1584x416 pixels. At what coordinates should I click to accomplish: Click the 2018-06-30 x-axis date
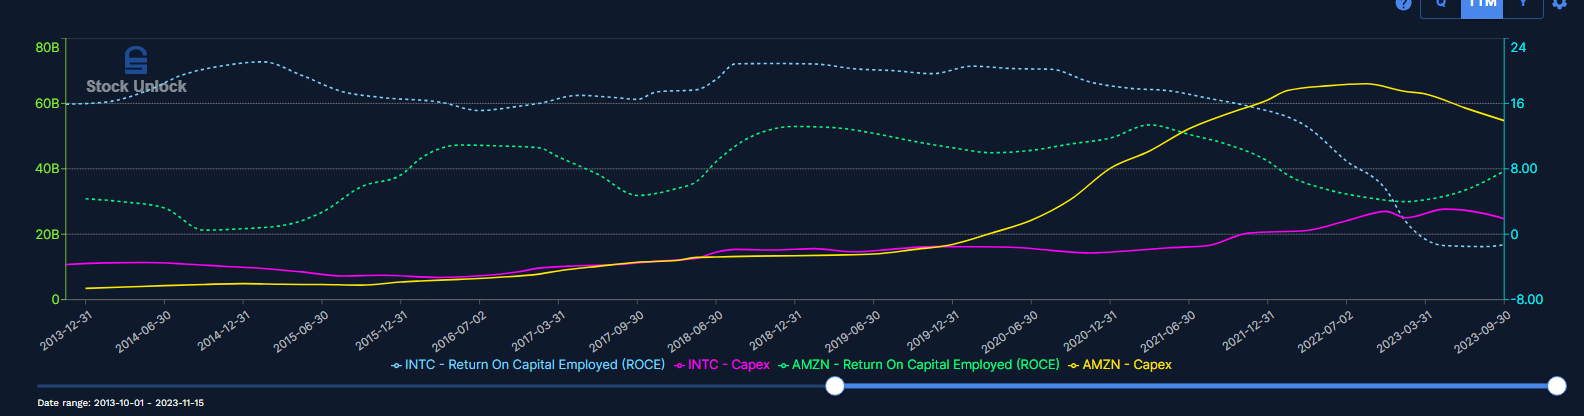click(x=695, y=330)
